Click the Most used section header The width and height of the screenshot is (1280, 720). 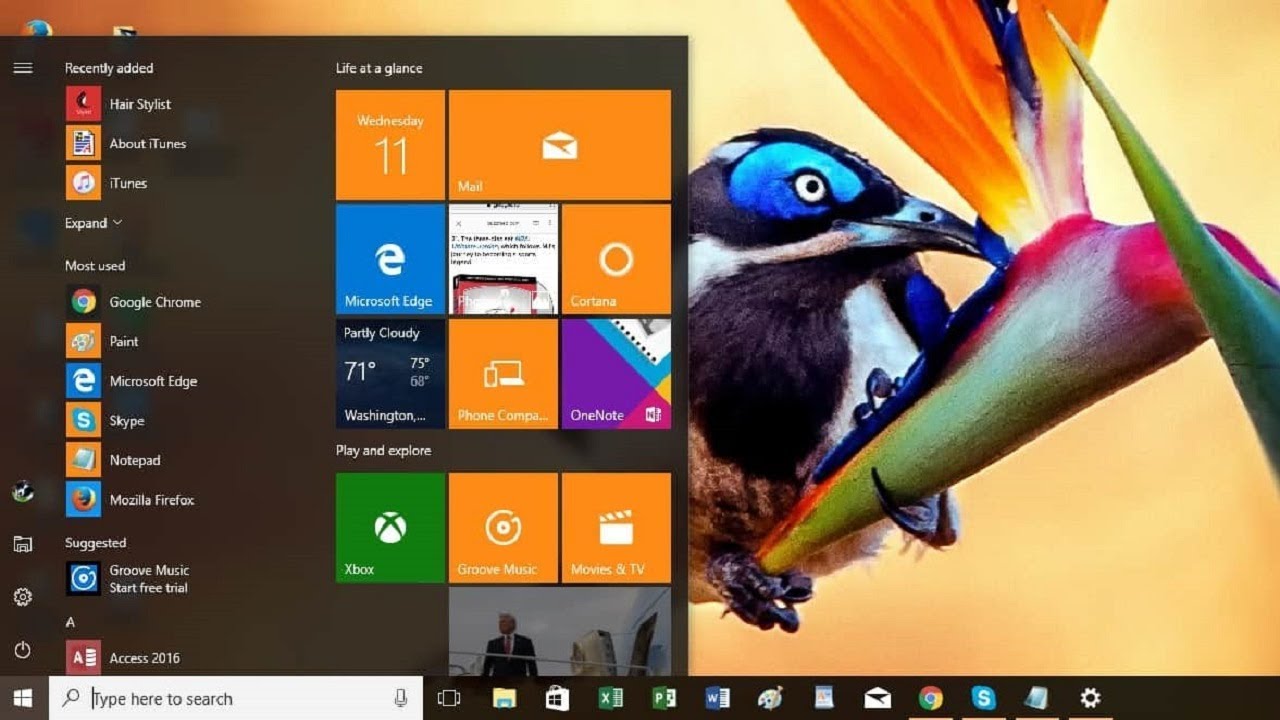(95, 265)
